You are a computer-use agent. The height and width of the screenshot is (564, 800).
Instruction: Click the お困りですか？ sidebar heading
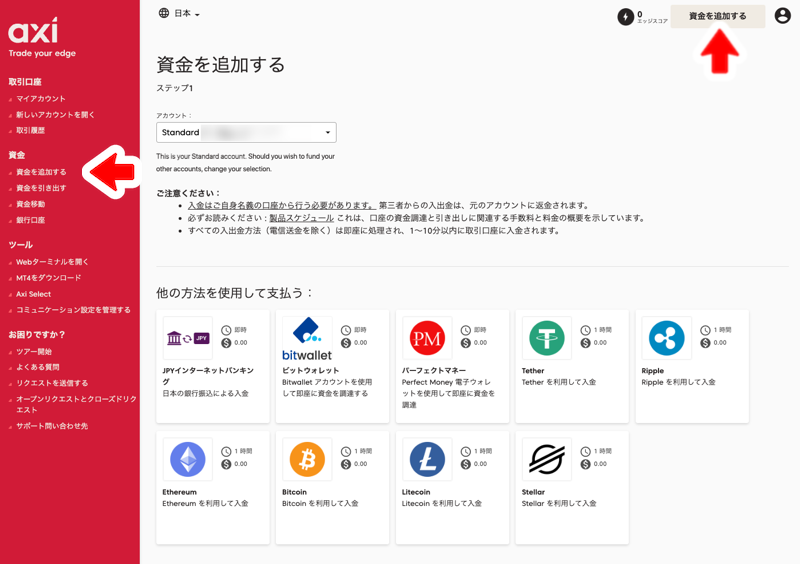pyautogui.click(x=37, y=335)
